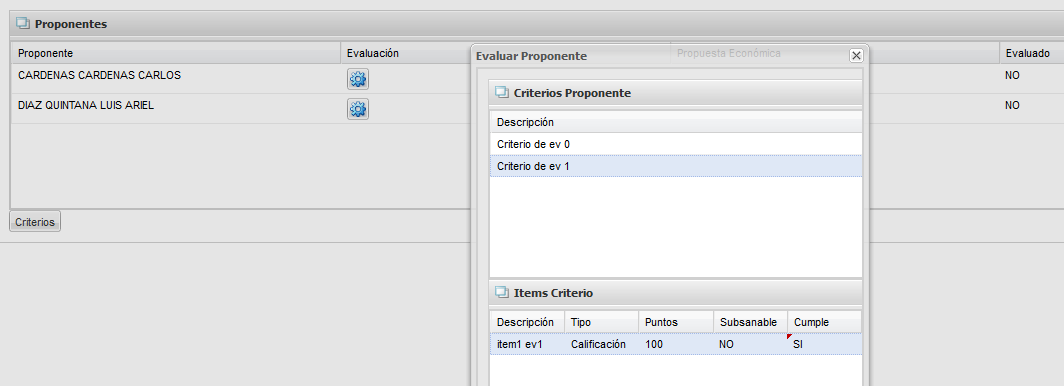This screenshot has height=386, width=1064.
Task: Click the Evaluado column header
Action: coord(1031,53)
